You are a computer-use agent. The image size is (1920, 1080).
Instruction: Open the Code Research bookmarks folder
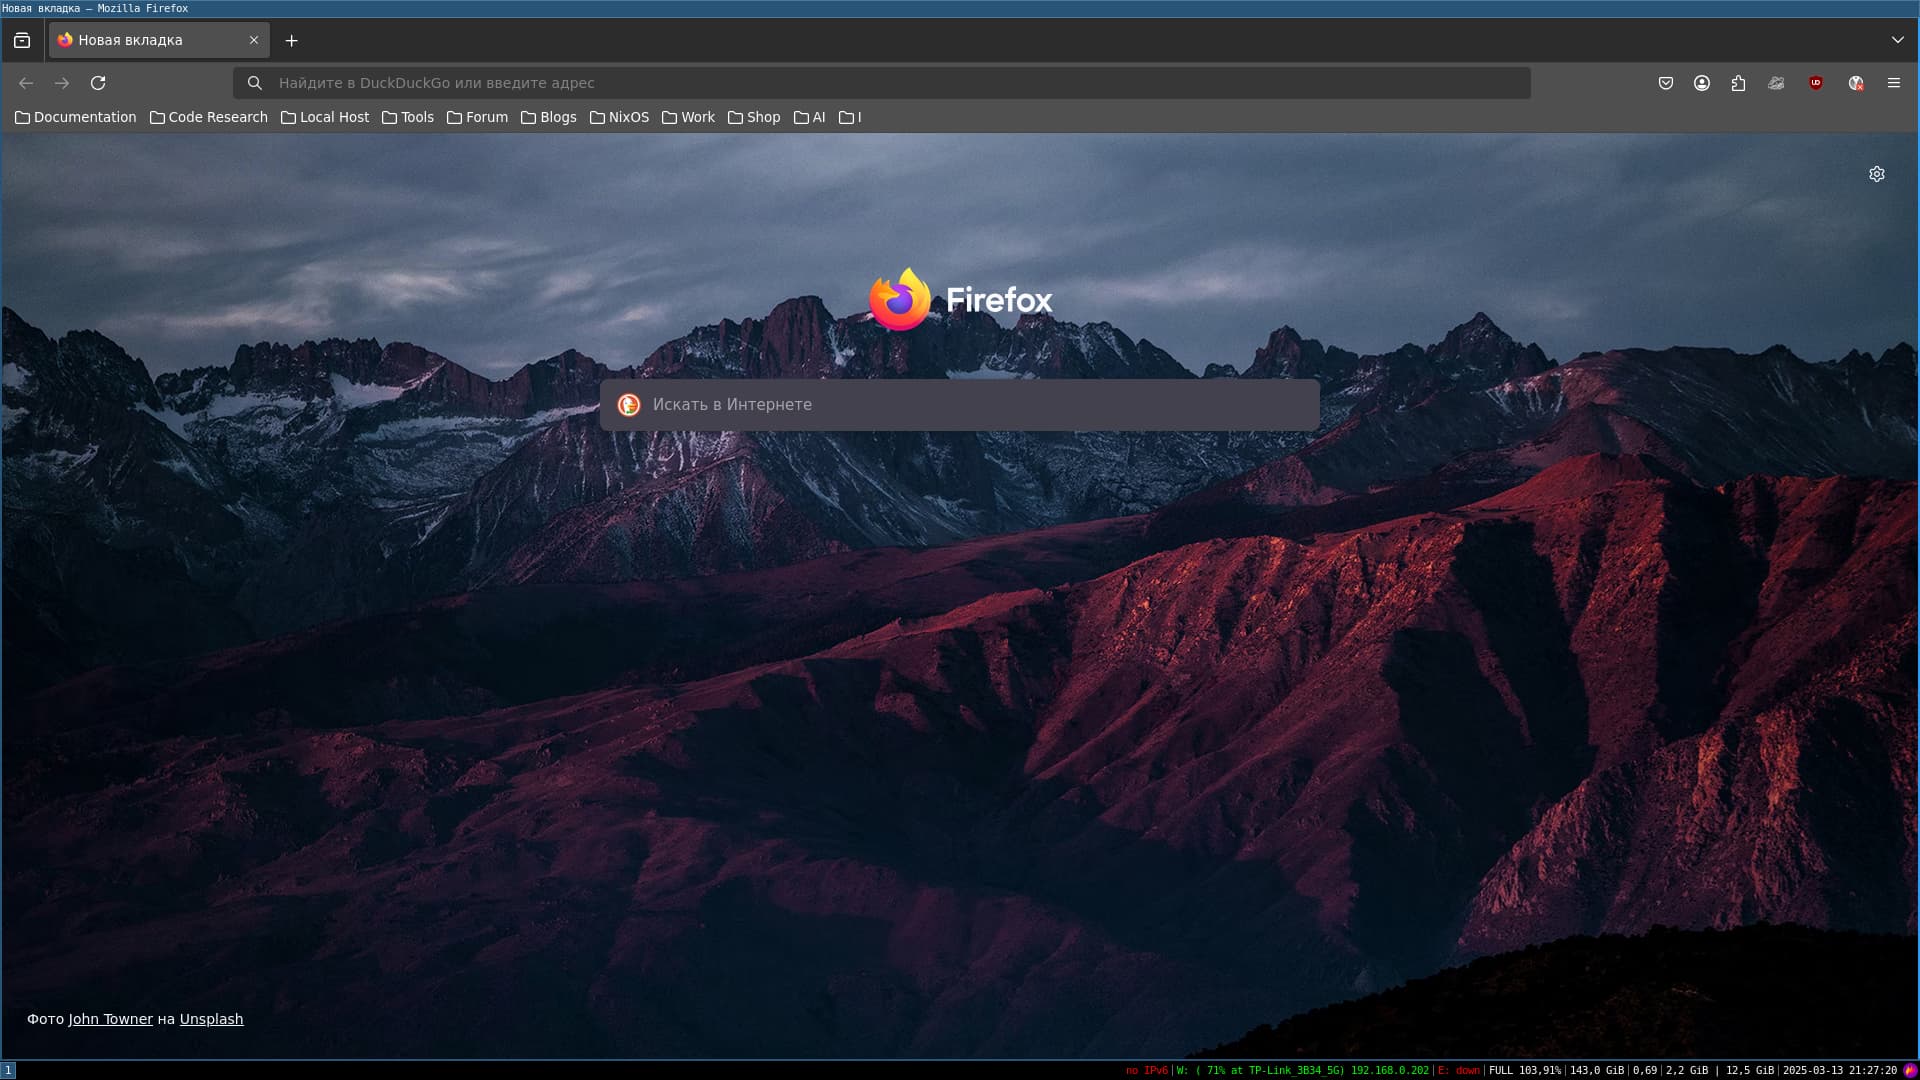pyautogui.click(x=209, y=117)
